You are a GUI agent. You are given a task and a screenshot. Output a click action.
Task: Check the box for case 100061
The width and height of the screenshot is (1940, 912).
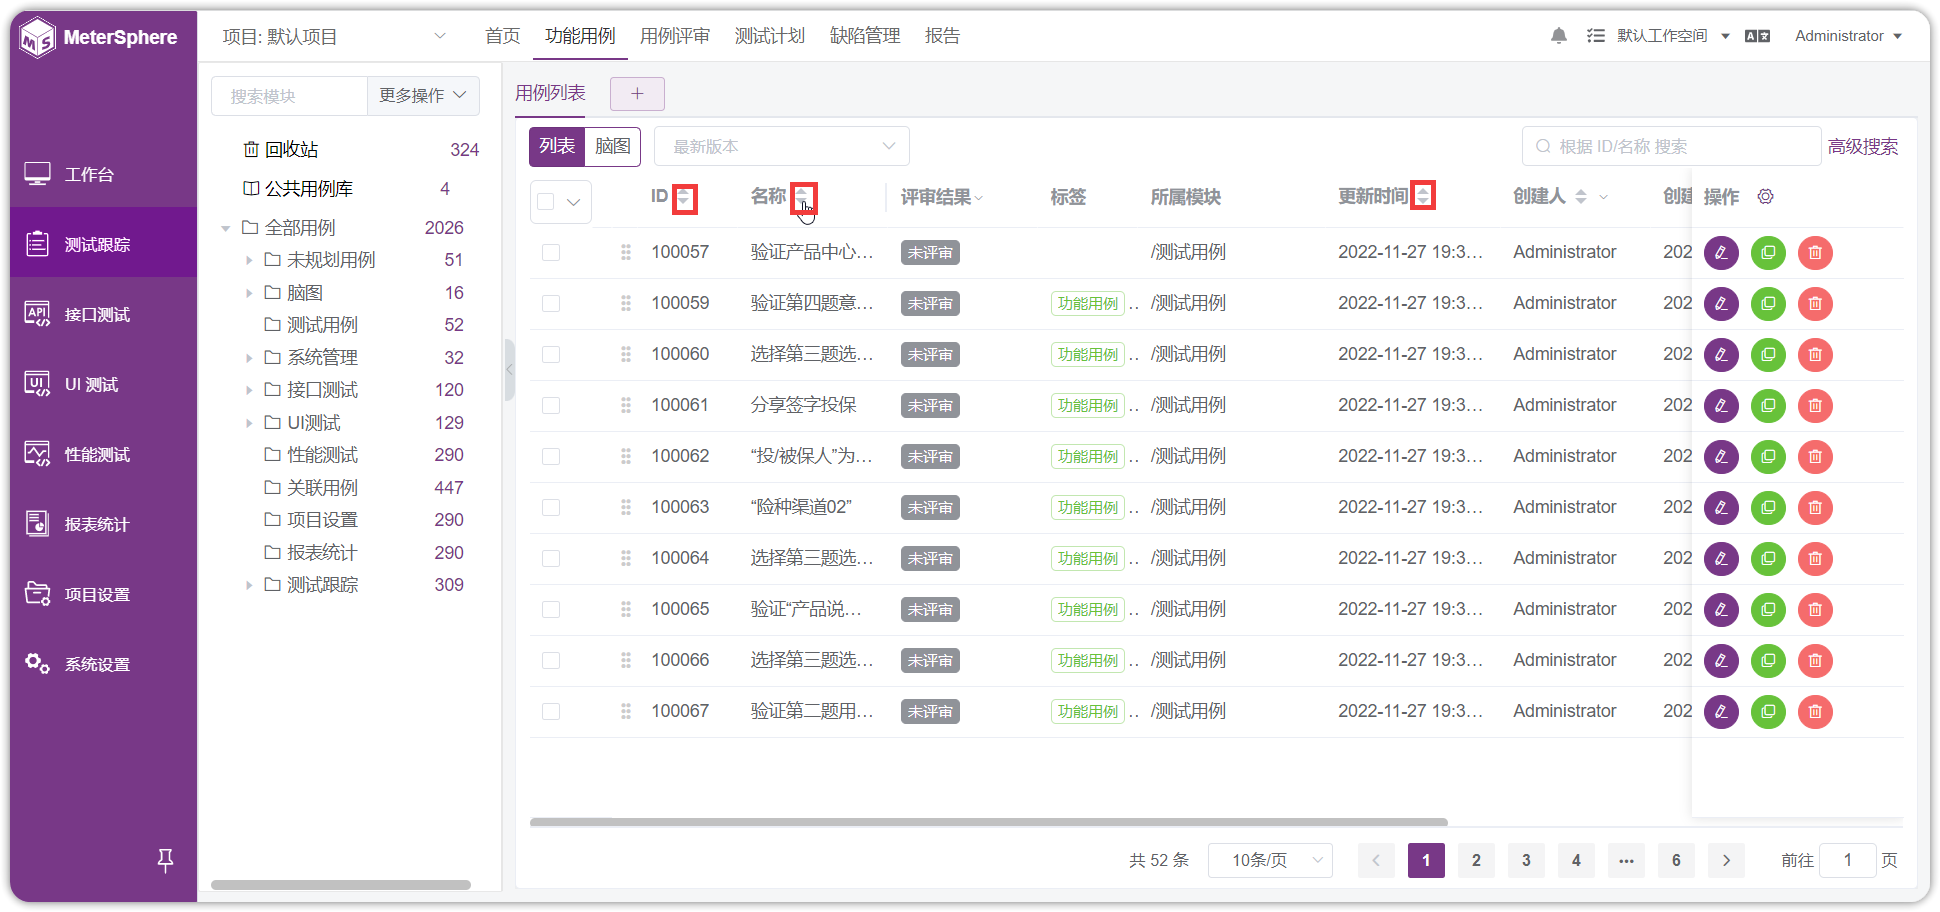pos(551,405)
